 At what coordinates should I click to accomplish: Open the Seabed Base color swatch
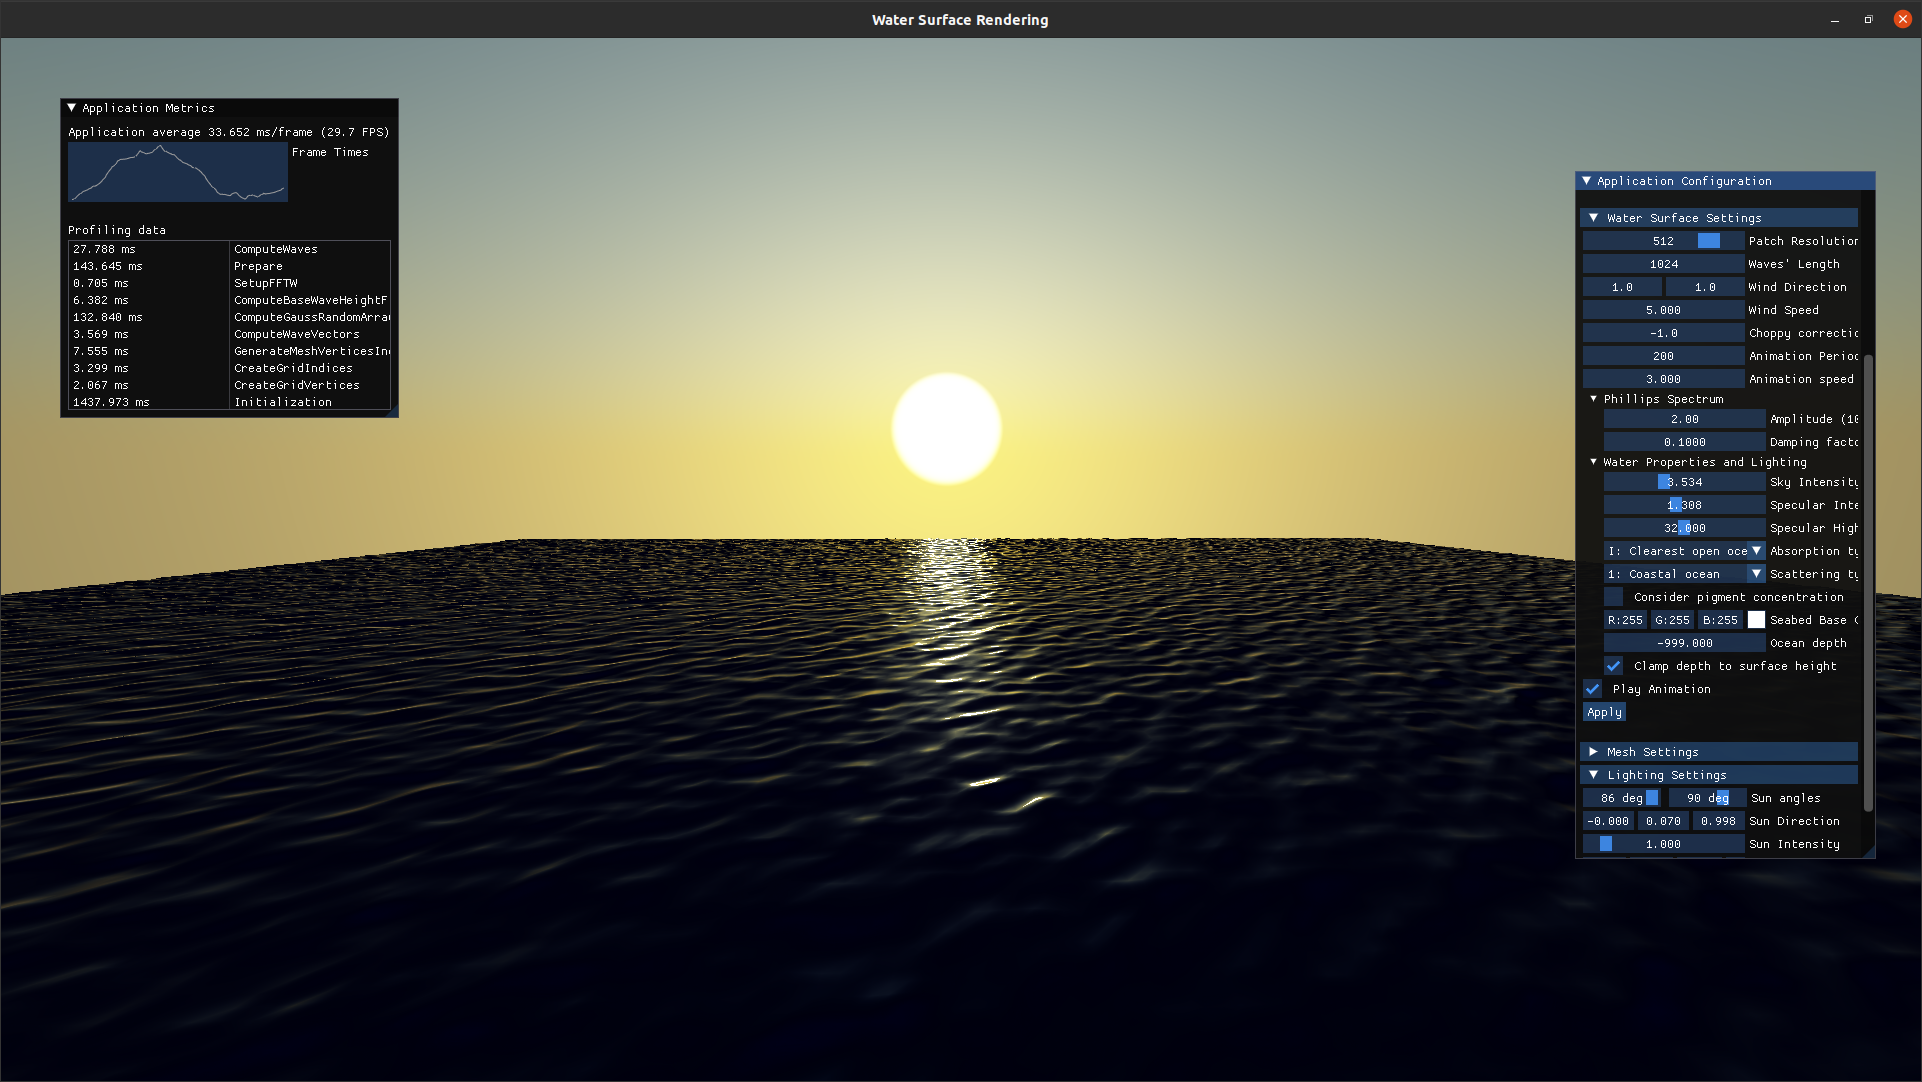point(1756,620)
